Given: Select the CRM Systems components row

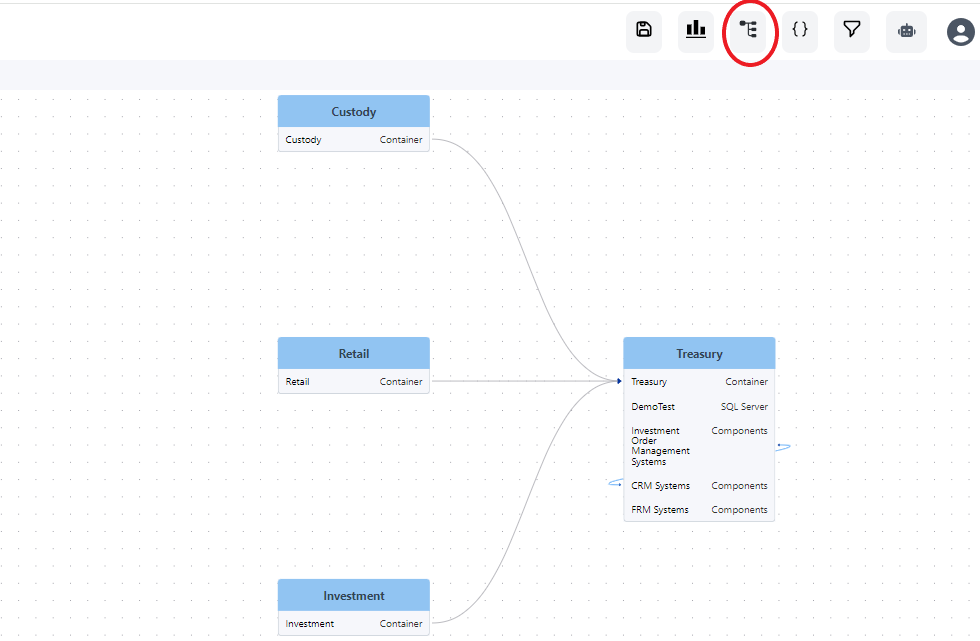Looking at the screenshot, I should pyautogui.click(x=698, y=485).
